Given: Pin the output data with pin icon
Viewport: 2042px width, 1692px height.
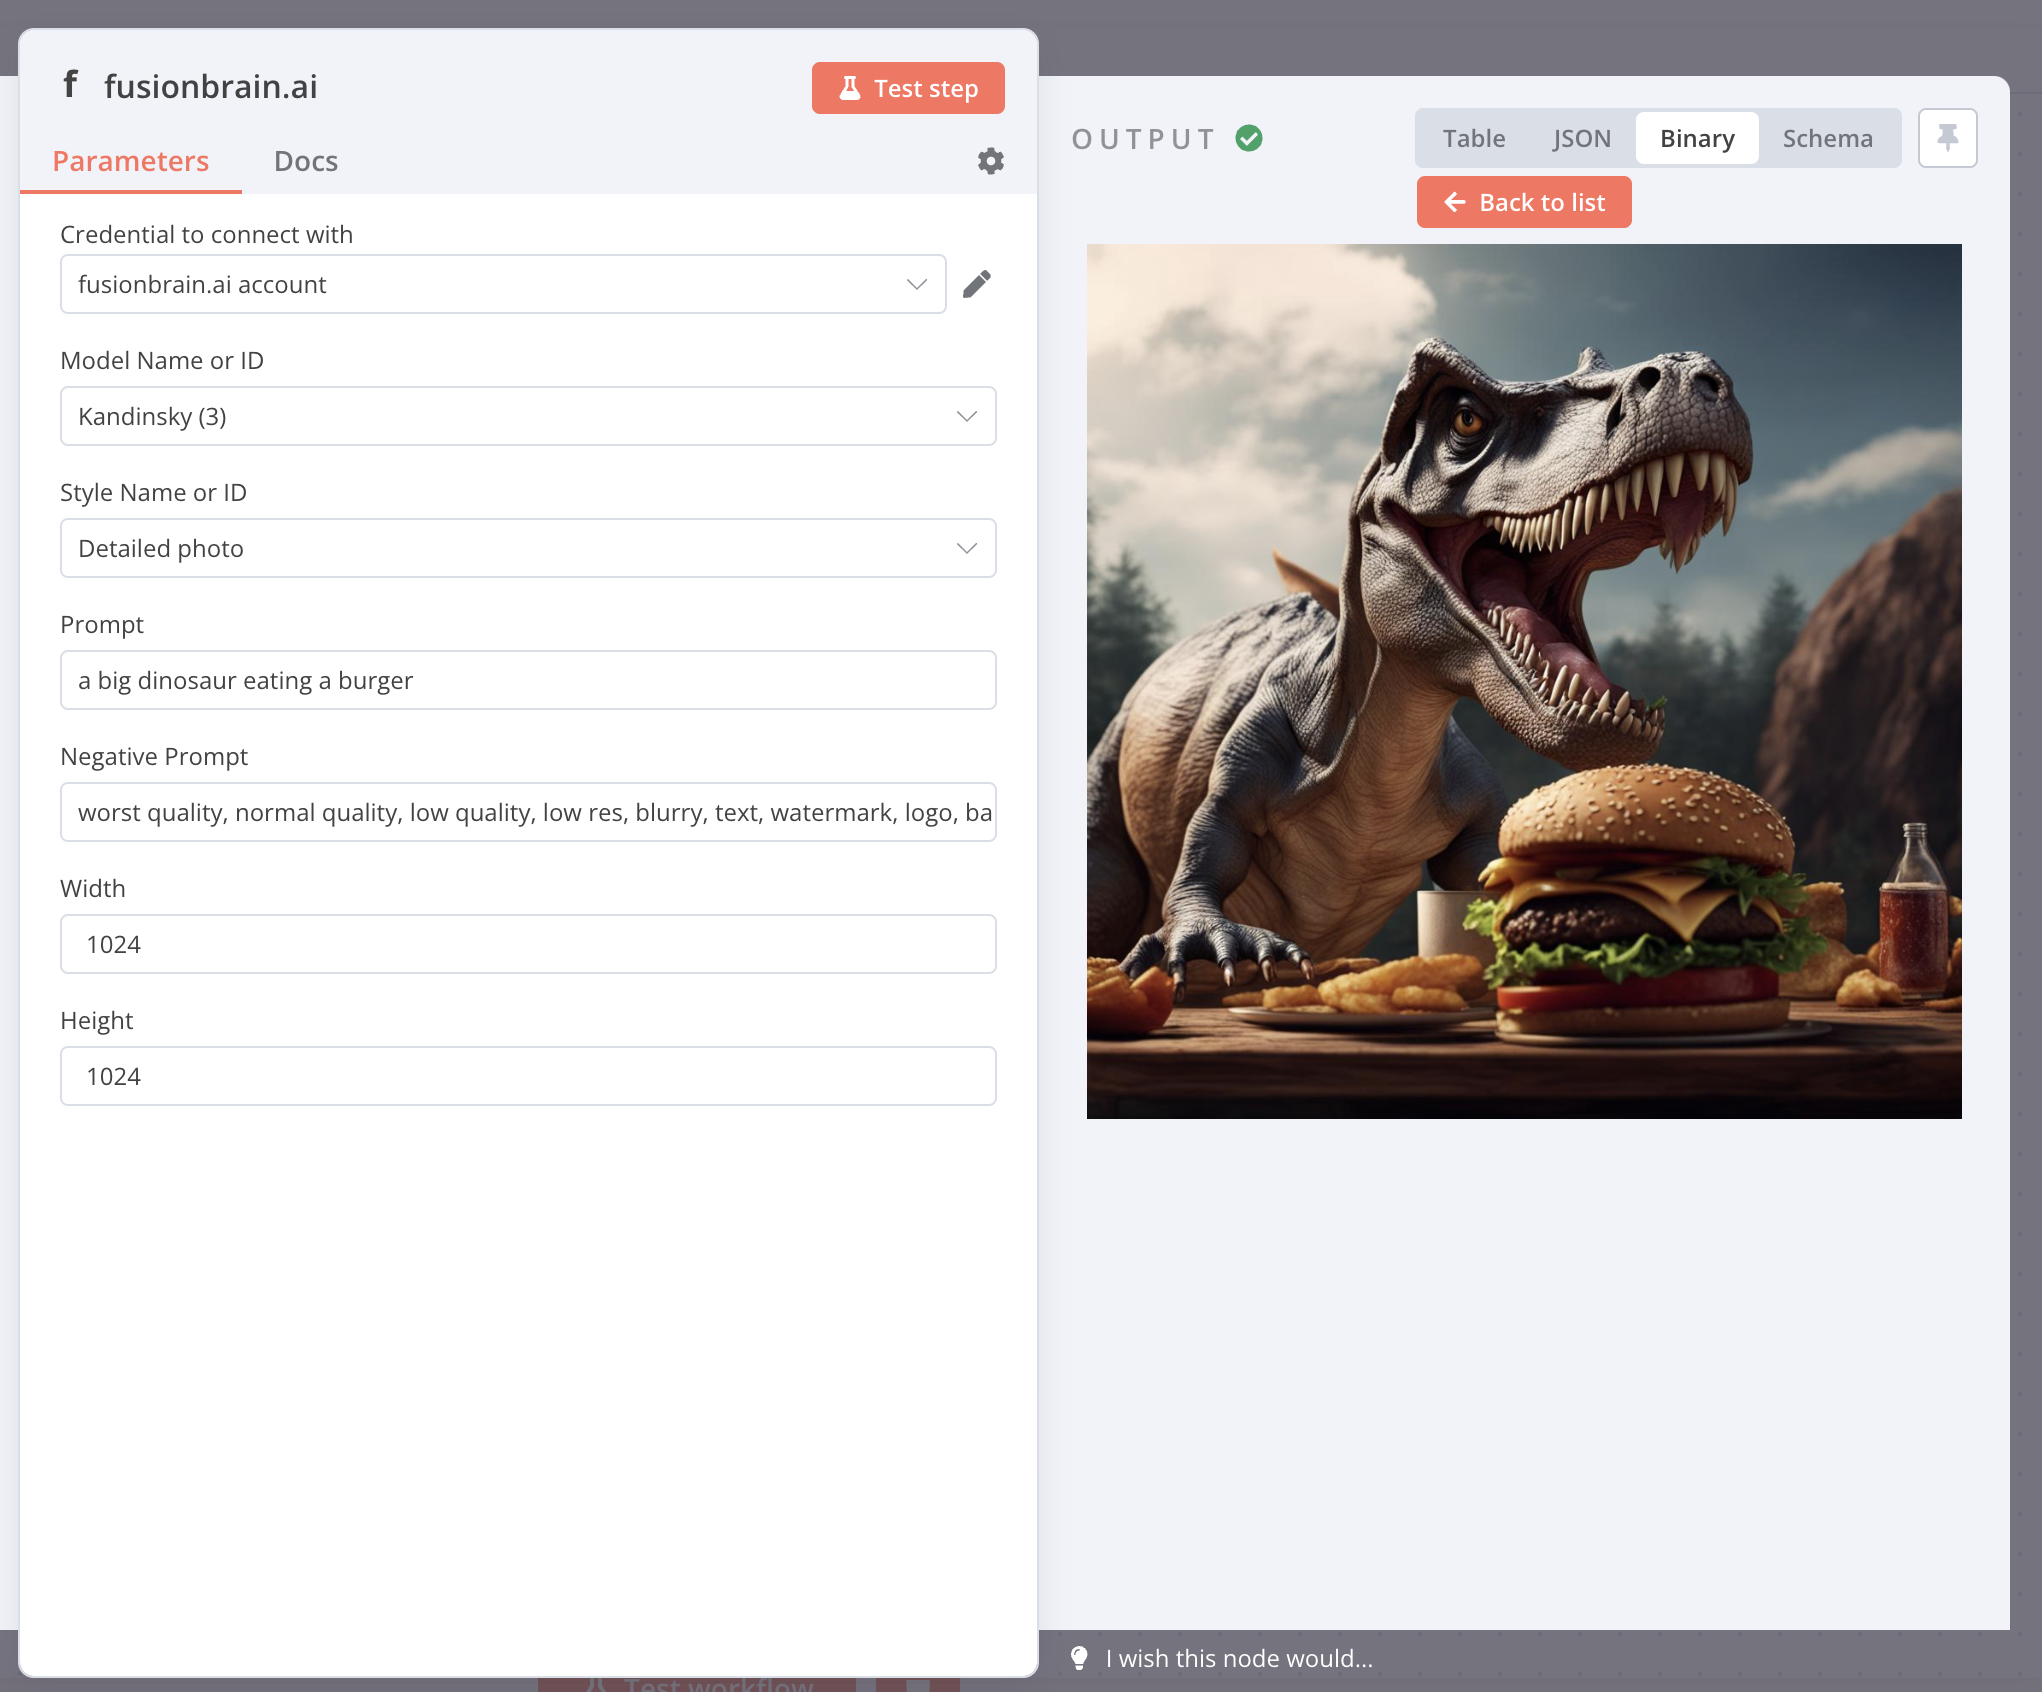Looking at the screenshot, I should pos(1946,138).
